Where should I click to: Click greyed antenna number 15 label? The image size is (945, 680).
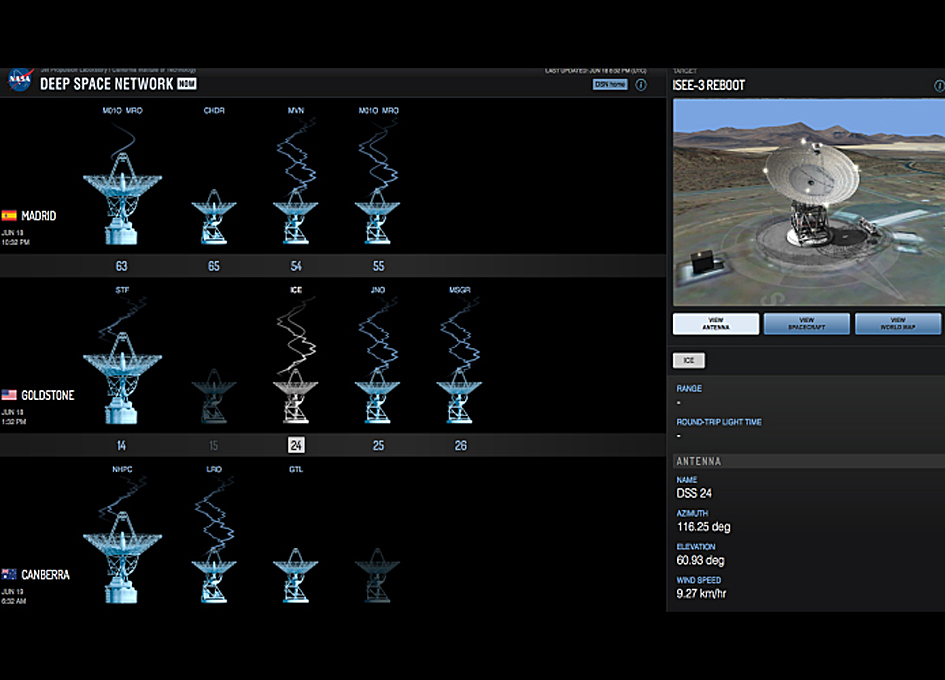tap(213, 445)
